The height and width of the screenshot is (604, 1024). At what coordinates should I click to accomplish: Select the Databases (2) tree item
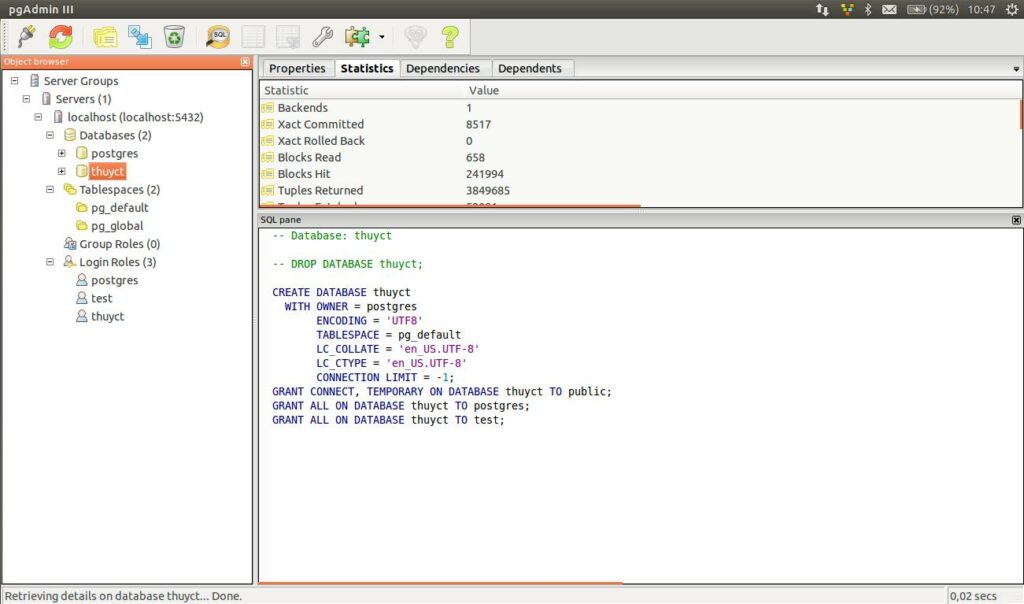[115, 135]
